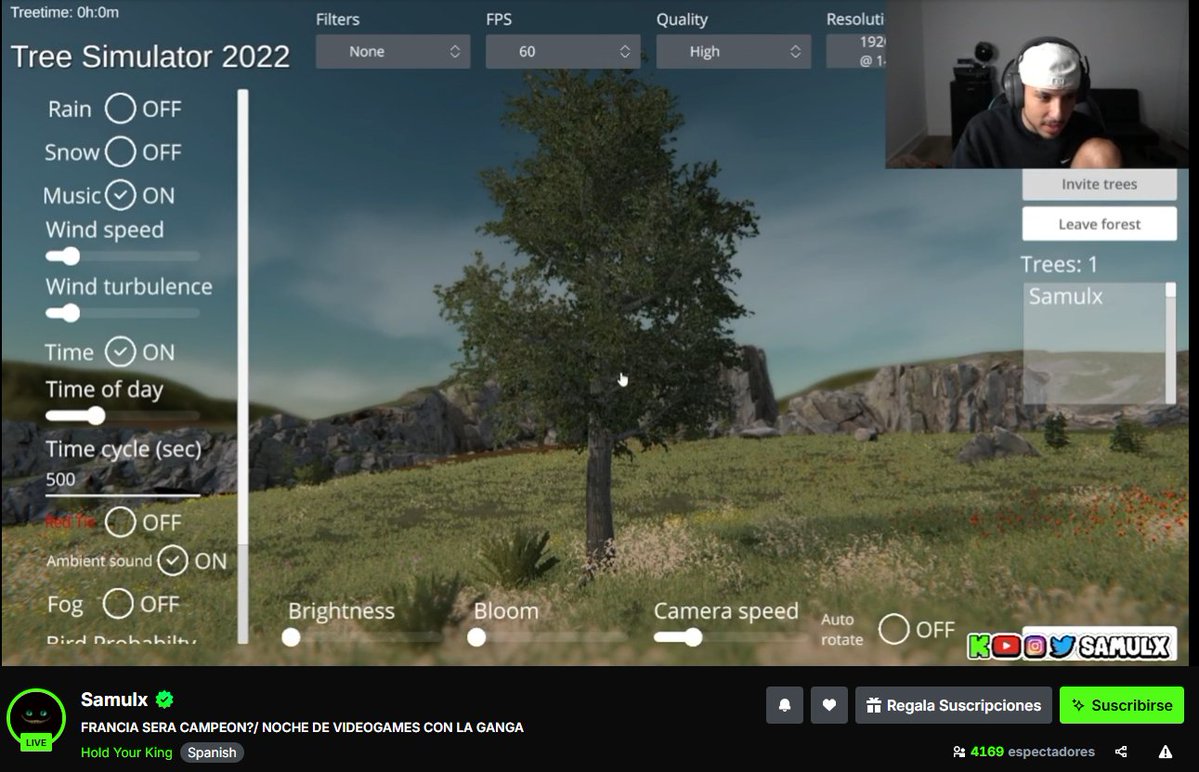Click the notification bell icon

785,705
